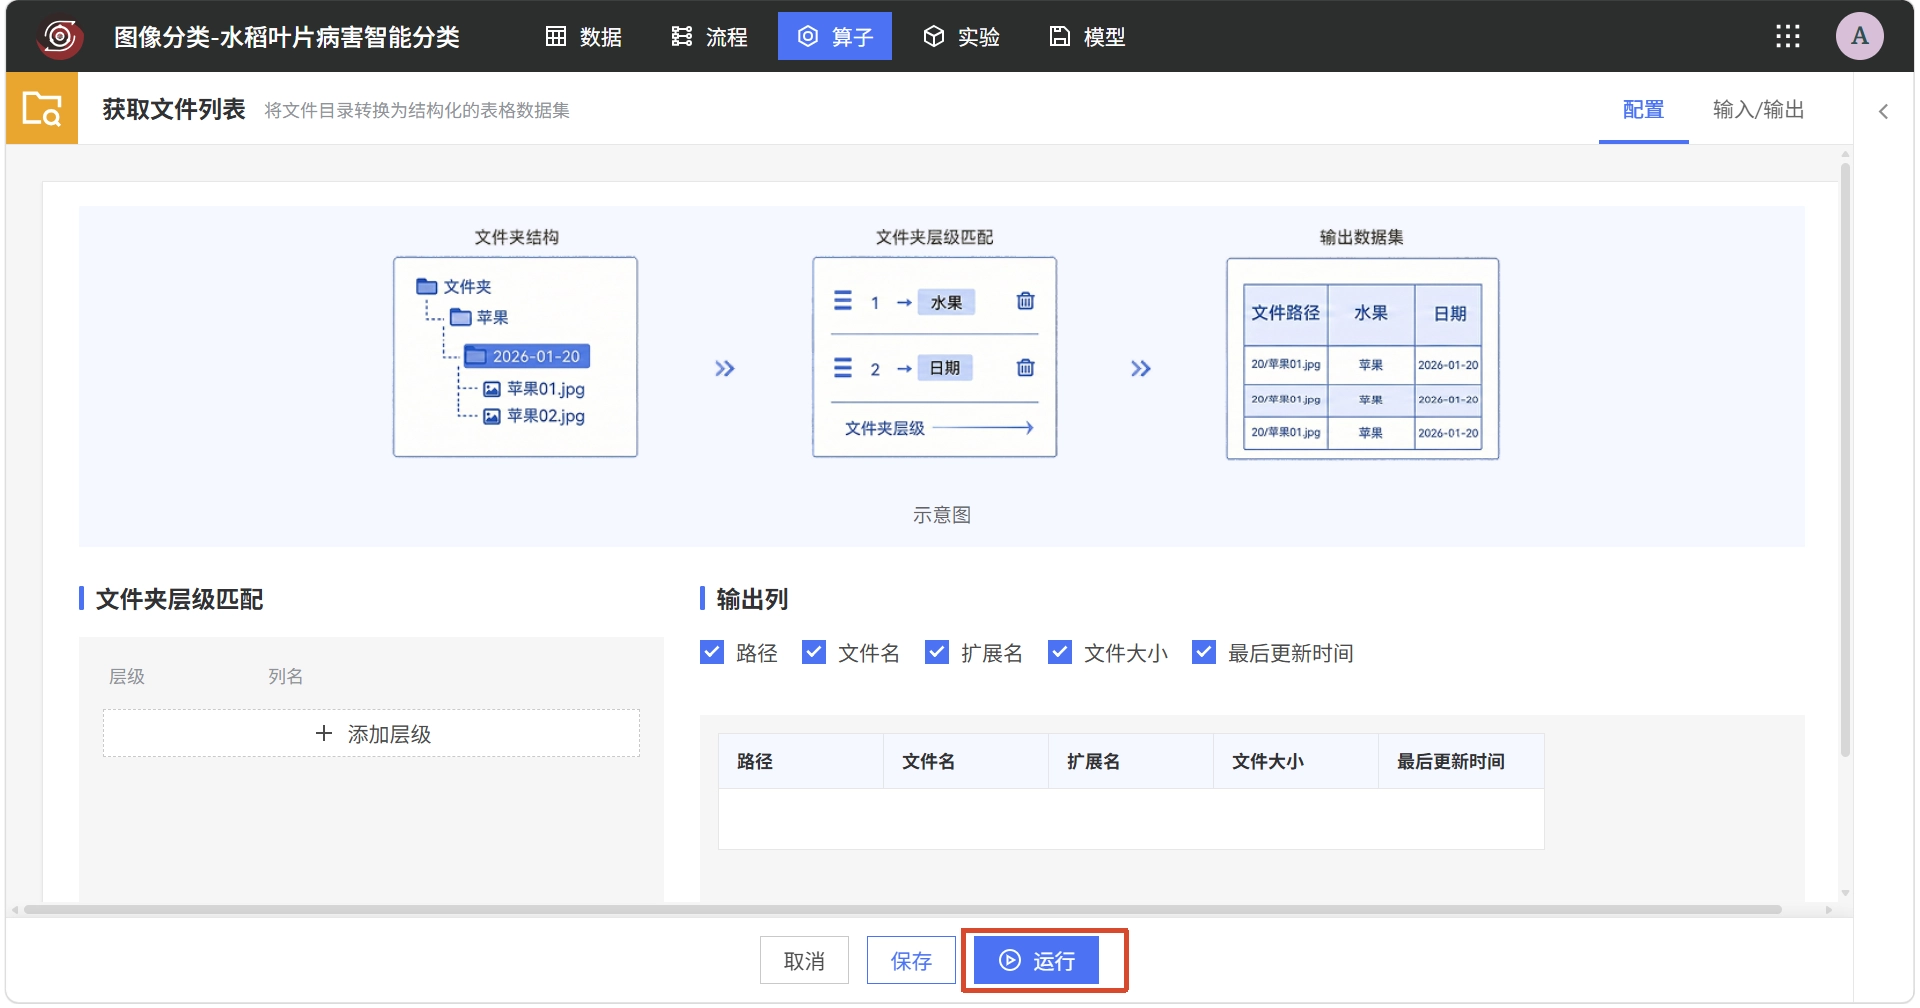Click the 路径 column header in table
1920x1008 pixels.
click(x=801, y=761)
